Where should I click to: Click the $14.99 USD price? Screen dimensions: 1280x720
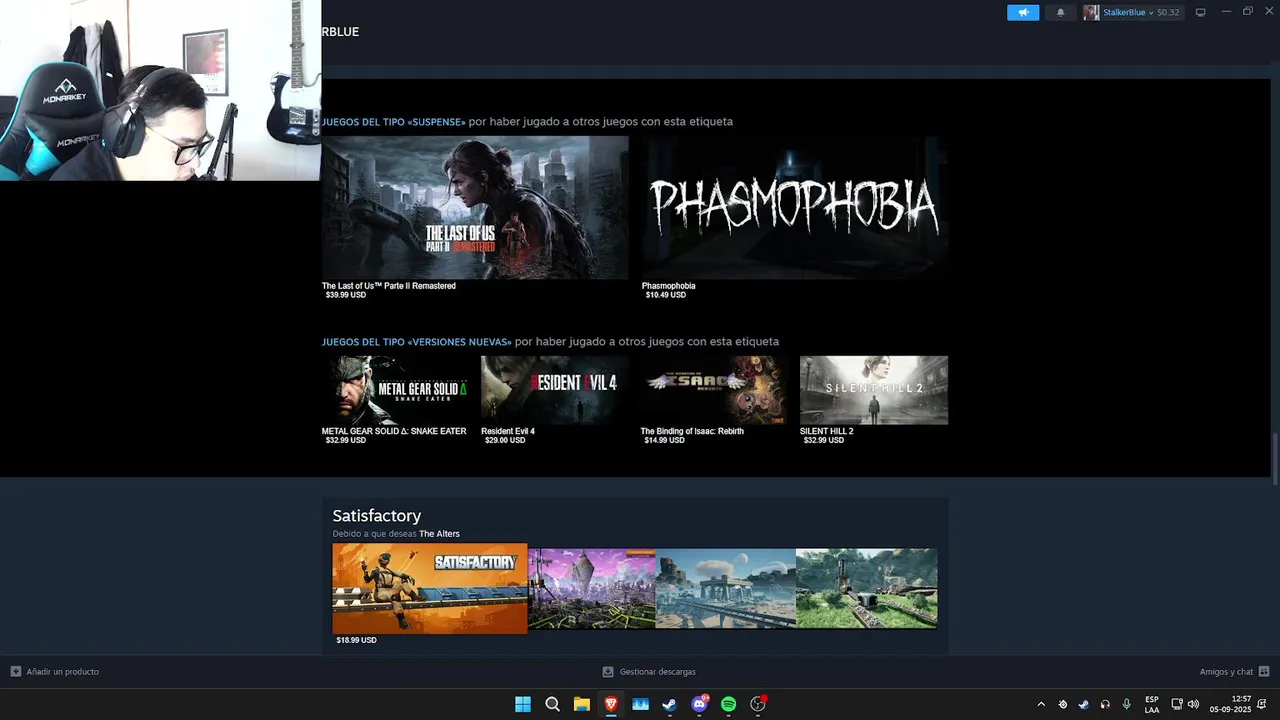pos(665,440)
